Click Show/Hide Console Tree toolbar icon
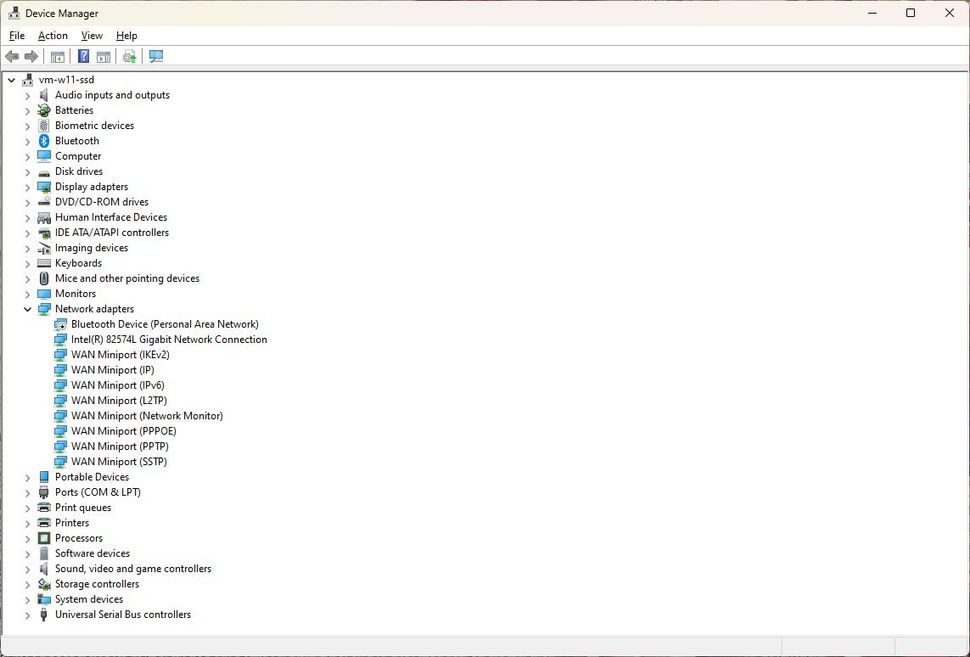The width and height of the screenshot is (970, 657). 58,57
